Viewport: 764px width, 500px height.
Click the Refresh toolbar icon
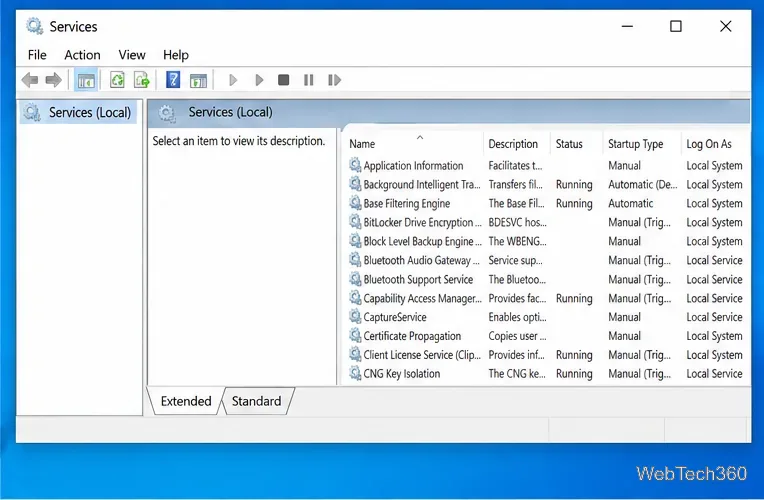(117, 80)
